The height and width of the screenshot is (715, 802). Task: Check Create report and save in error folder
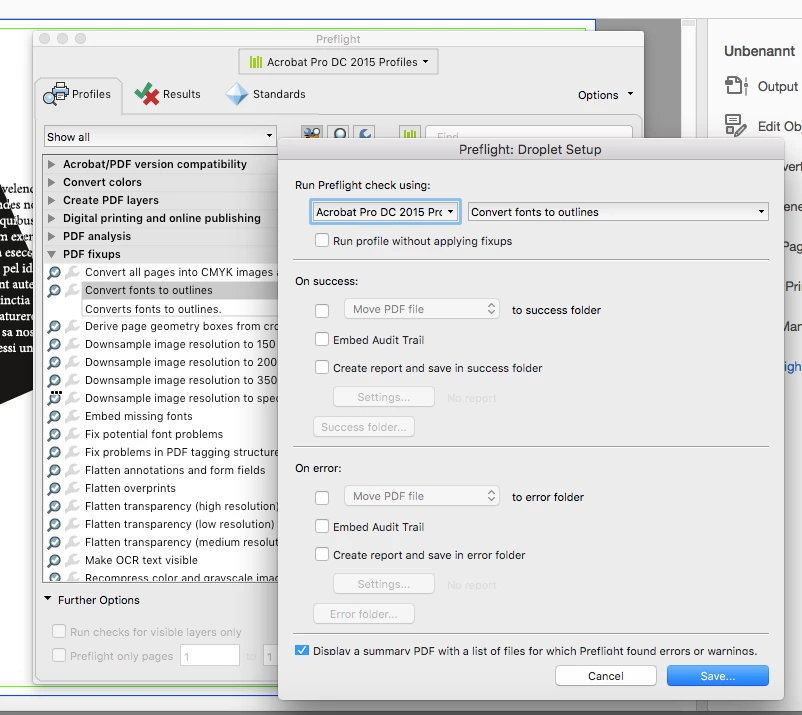point(322,554)
